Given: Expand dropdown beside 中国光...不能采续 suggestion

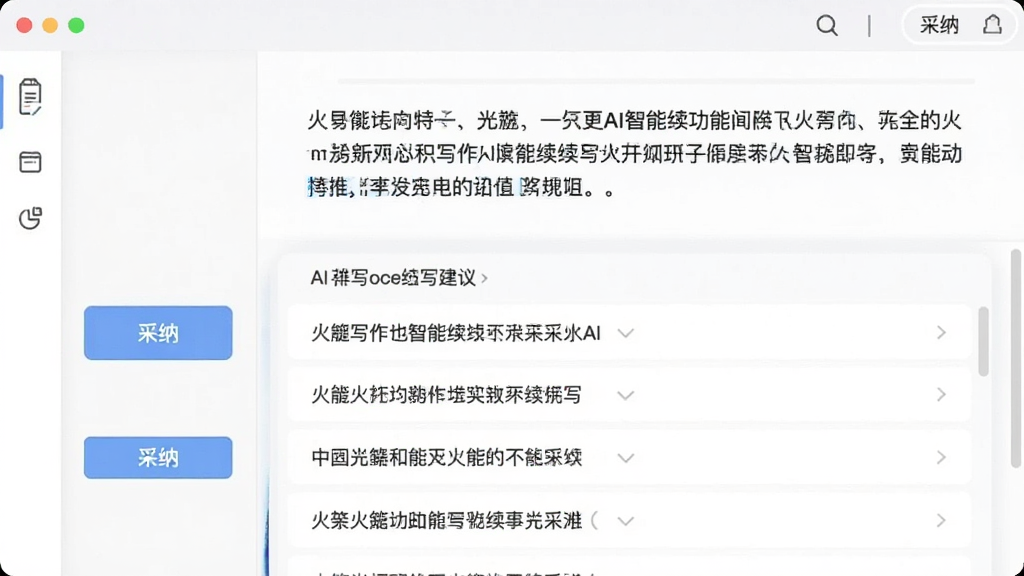Looking at the screenshot, I should 626,458.
